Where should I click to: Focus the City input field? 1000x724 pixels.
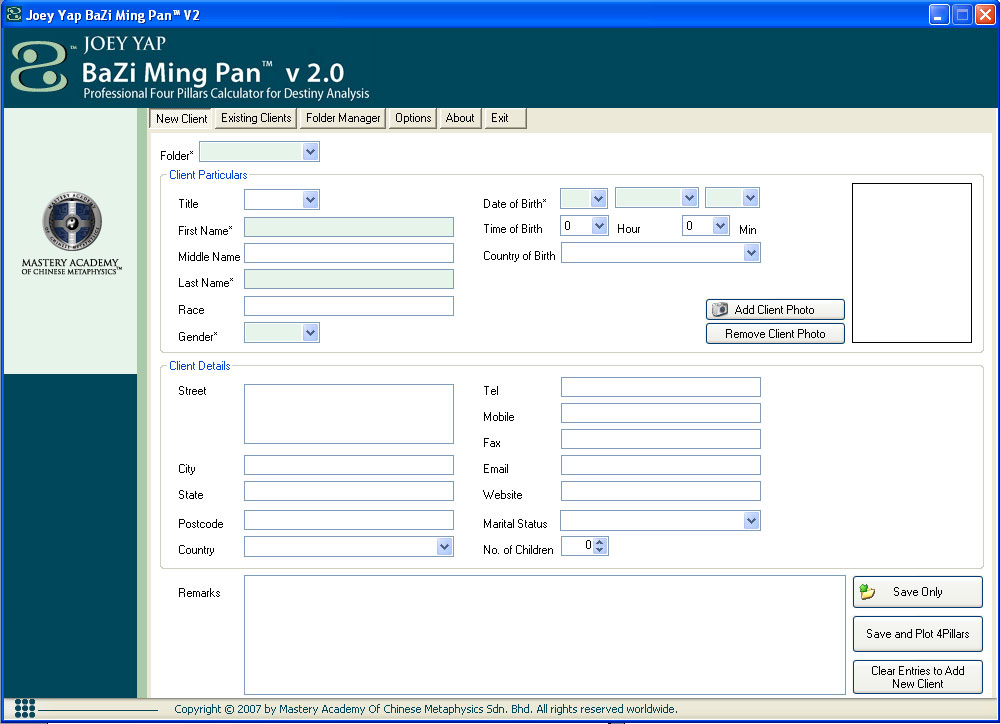tap(349, 465)
